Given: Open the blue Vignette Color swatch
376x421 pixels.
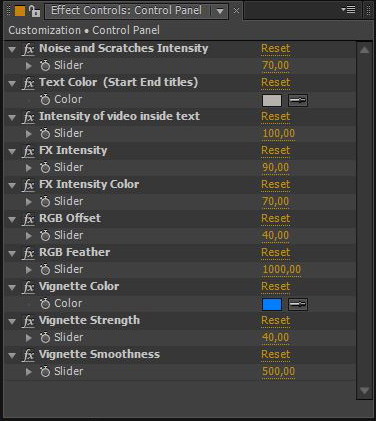Looking at the screenshot, I should pos(272,305).
